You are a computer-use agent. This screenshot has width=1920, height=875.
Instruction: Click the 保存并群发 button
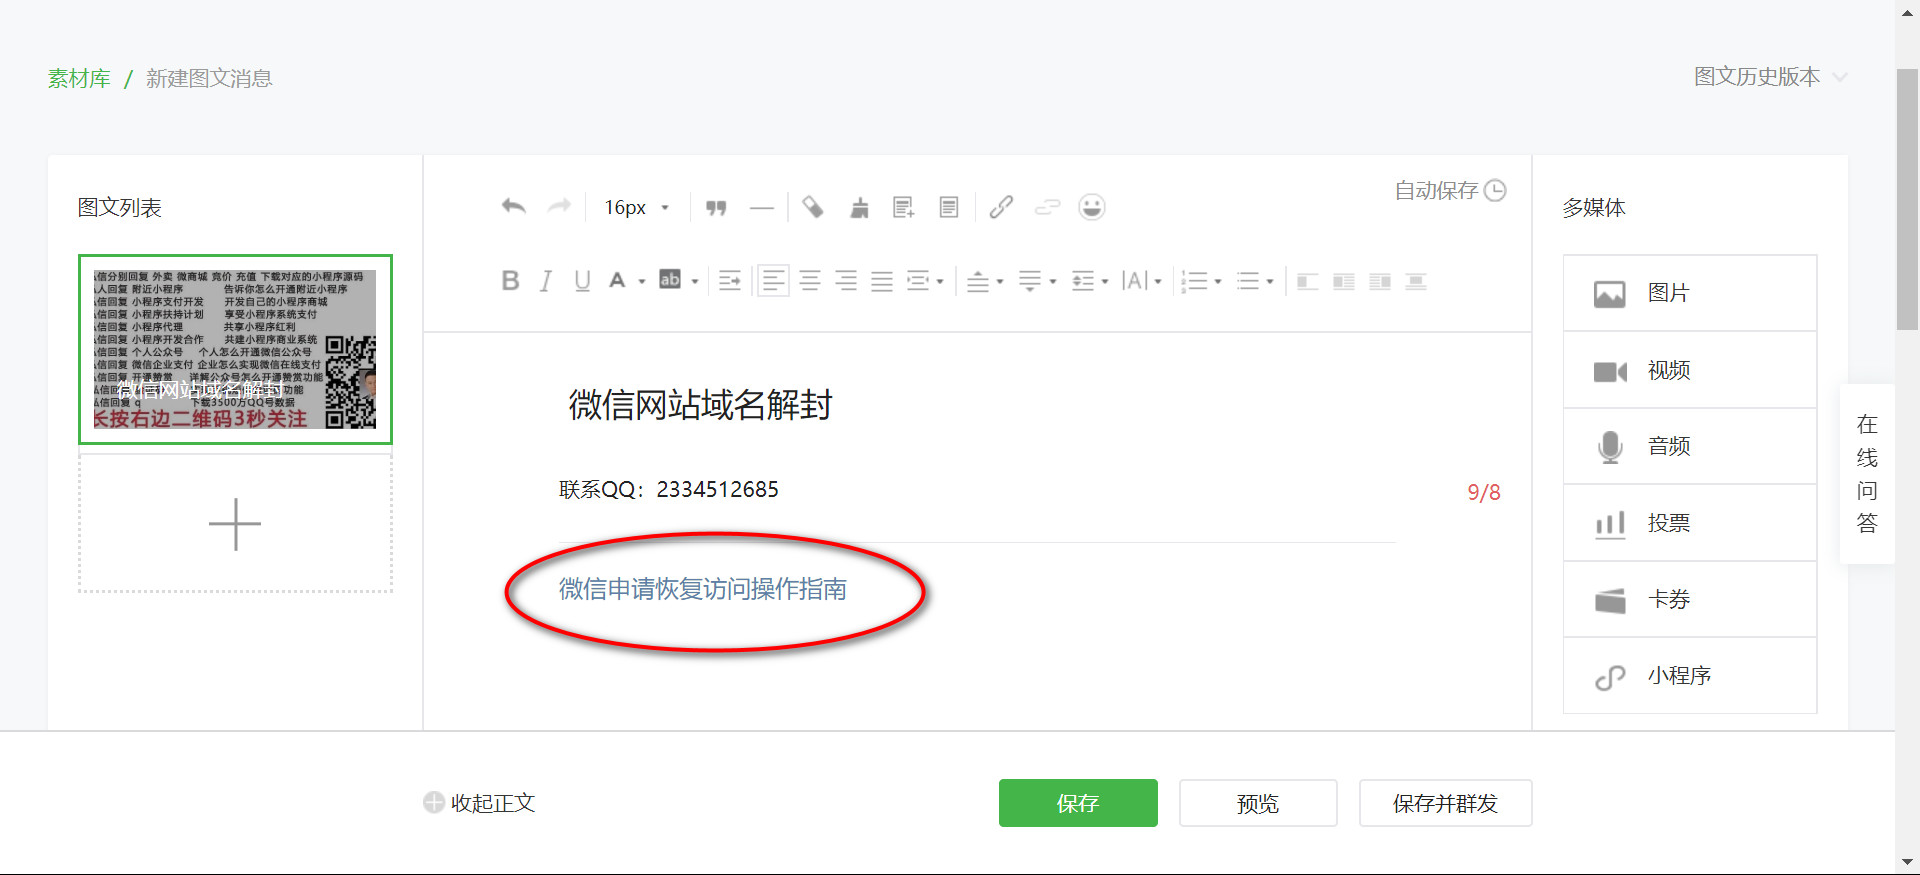[x=1445, y=803]
